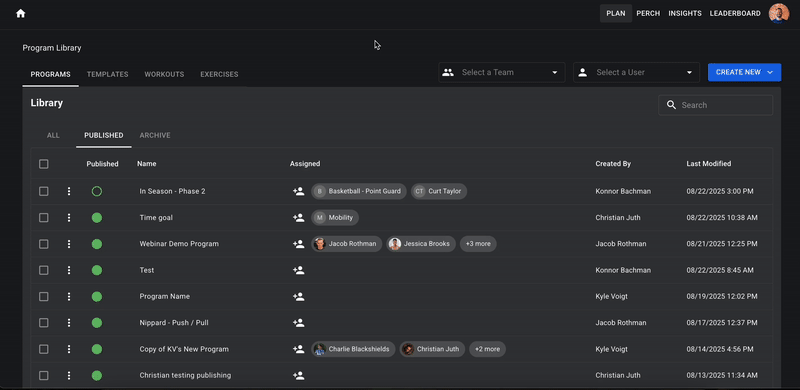Click assign-user icon for Webinar Demo Program
The image size is (800, 390).
point(298,244)
